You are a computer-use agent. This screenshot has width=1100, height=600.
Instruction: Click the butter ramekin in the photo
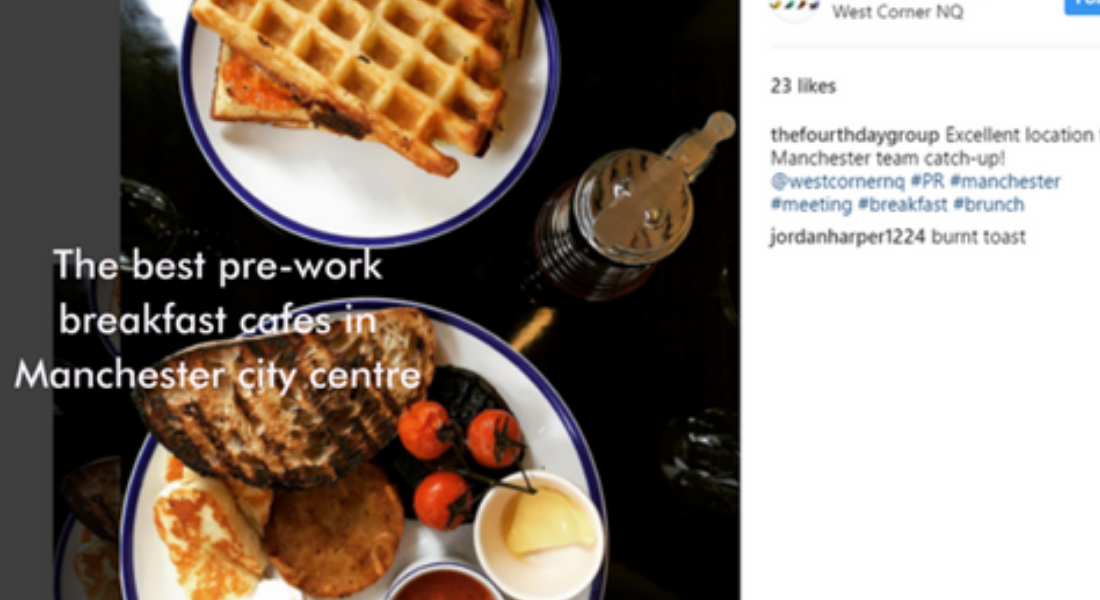(539, 533)
